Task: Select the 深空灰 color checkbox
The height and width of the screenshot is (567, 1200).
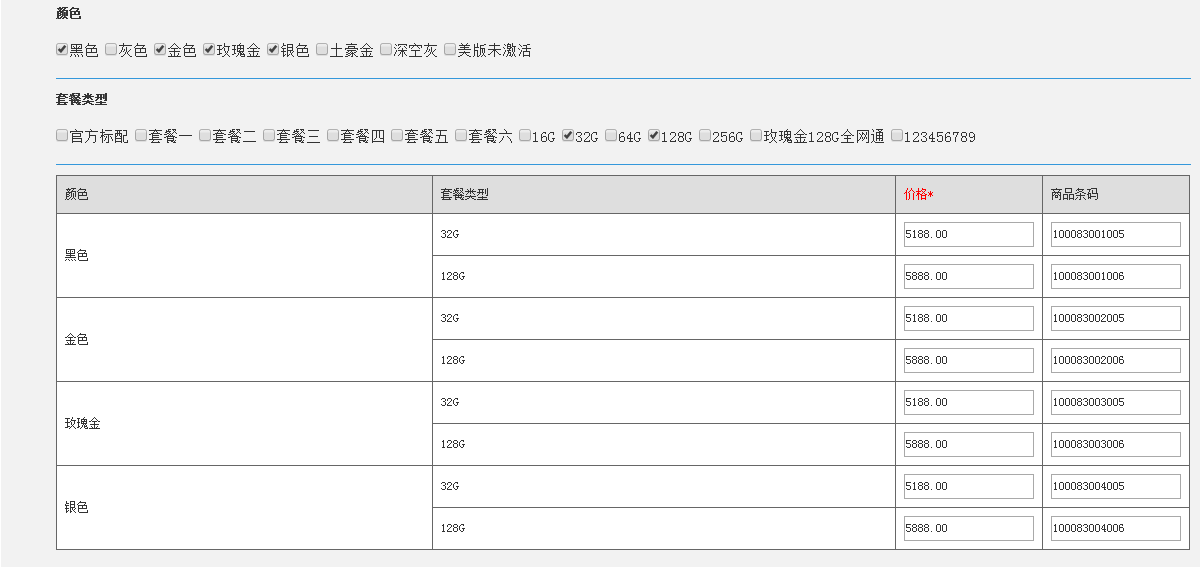Action: pos(386,49)
